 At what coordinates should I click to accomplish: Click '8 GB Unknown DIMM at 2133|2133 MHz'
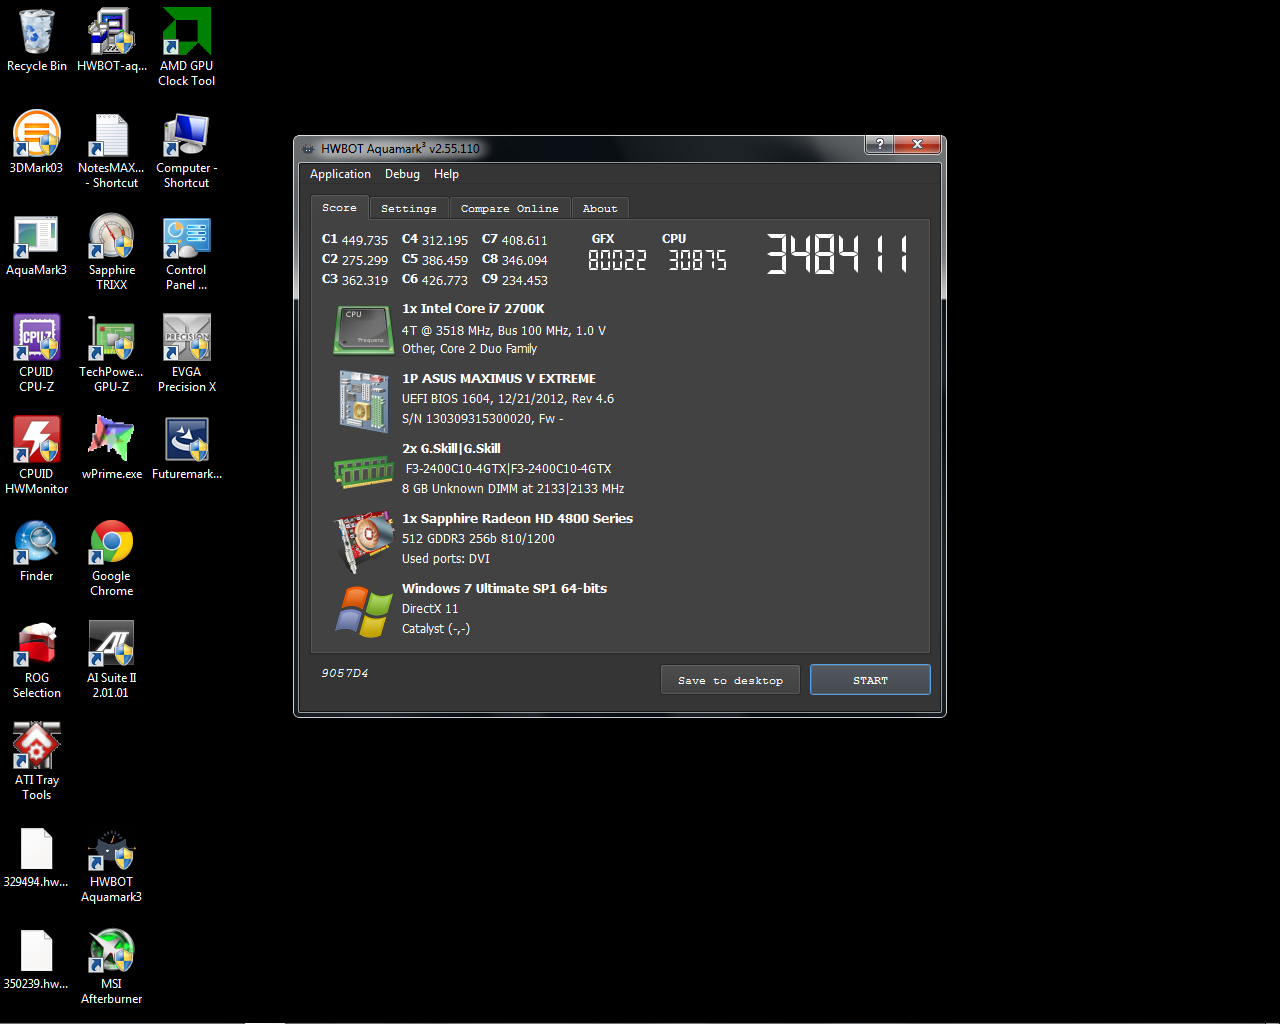click(513, 489)
